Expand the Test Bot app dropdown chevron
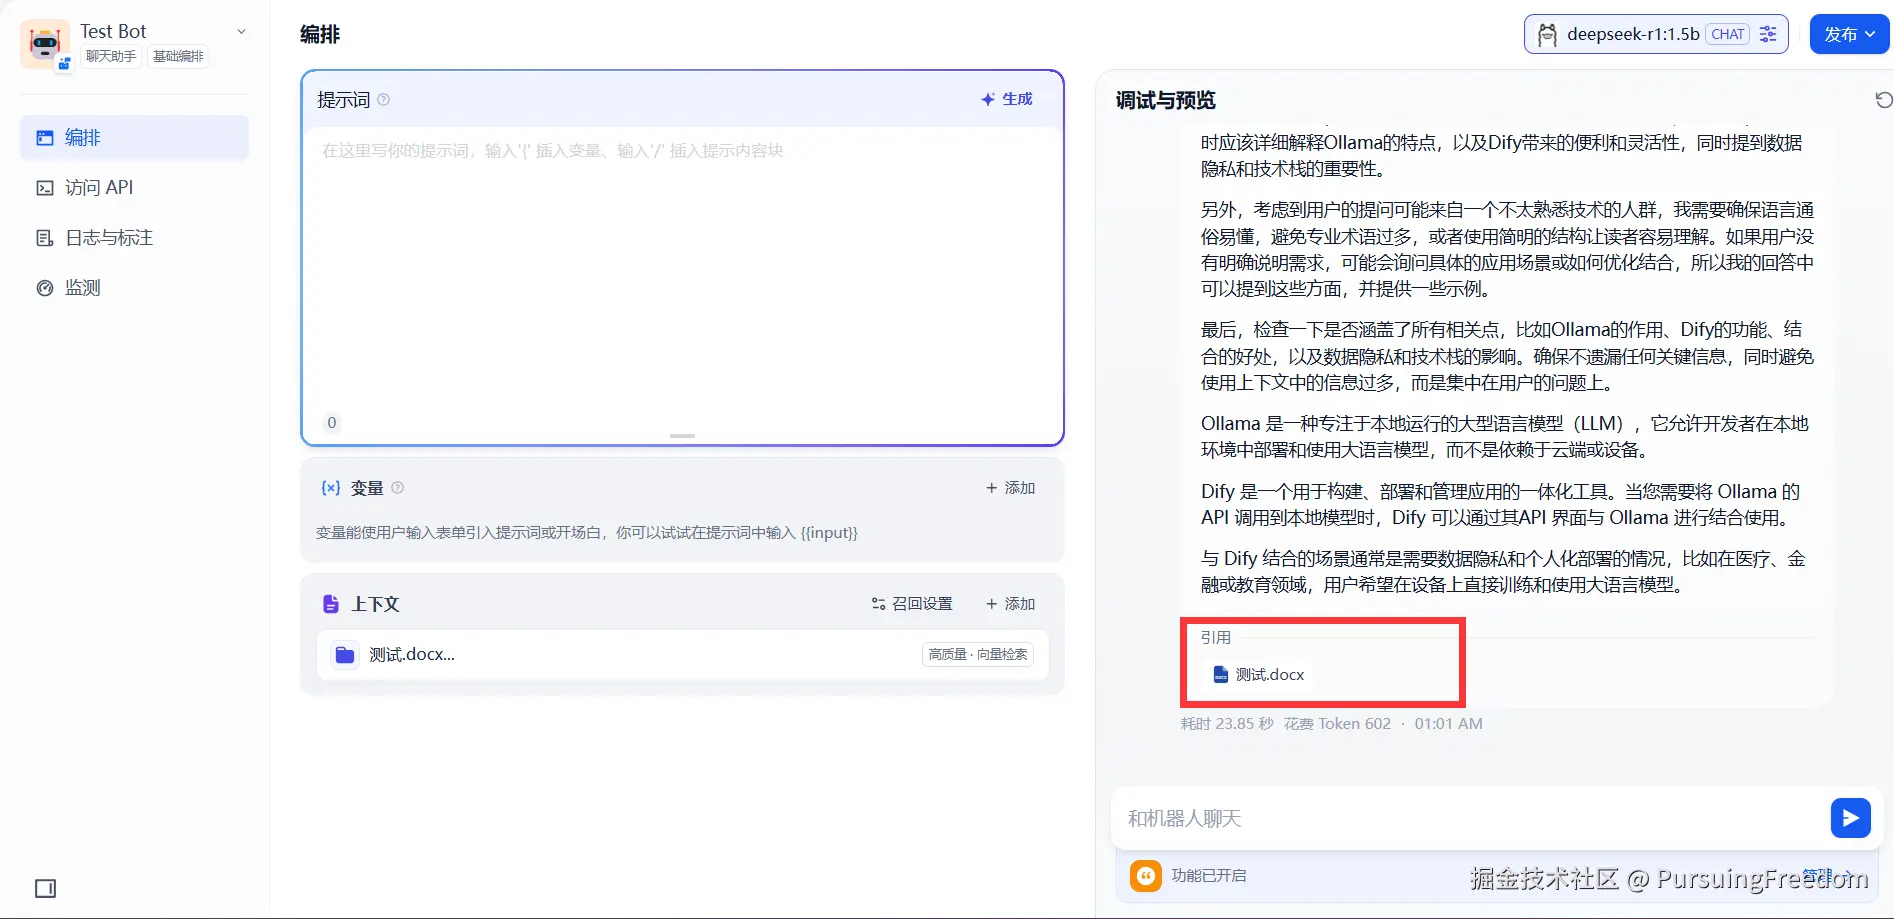The width and height of the screenshot is (1894, 919). [241, 32]
